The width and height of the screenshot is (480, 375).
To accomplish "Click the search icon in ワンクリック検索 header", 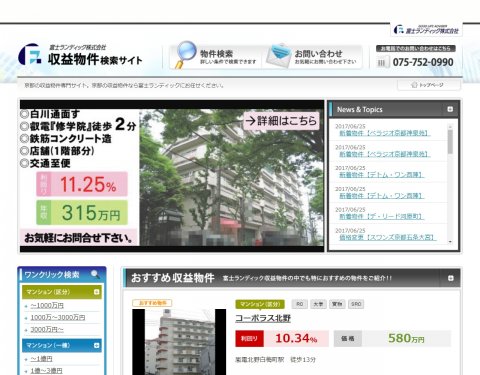I will [95, 274].
